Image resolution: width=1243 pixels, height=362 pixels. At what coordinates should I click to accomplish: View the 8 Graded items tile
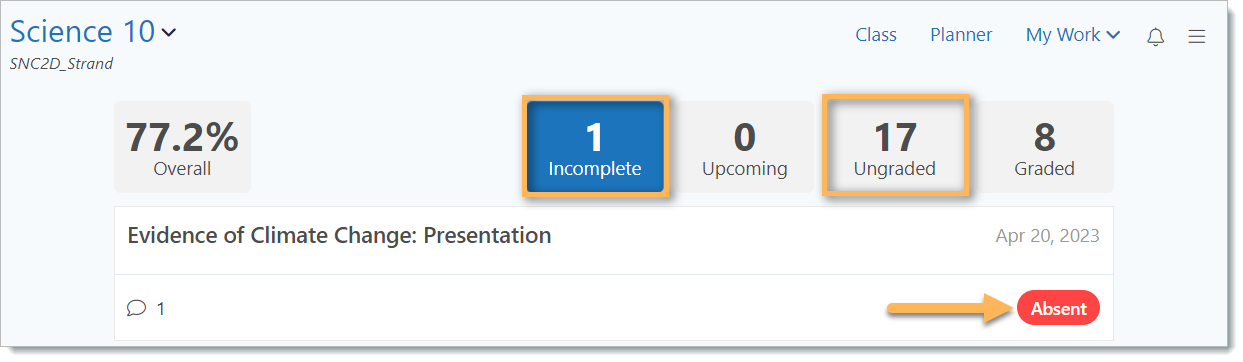[x=1044, y=147]
